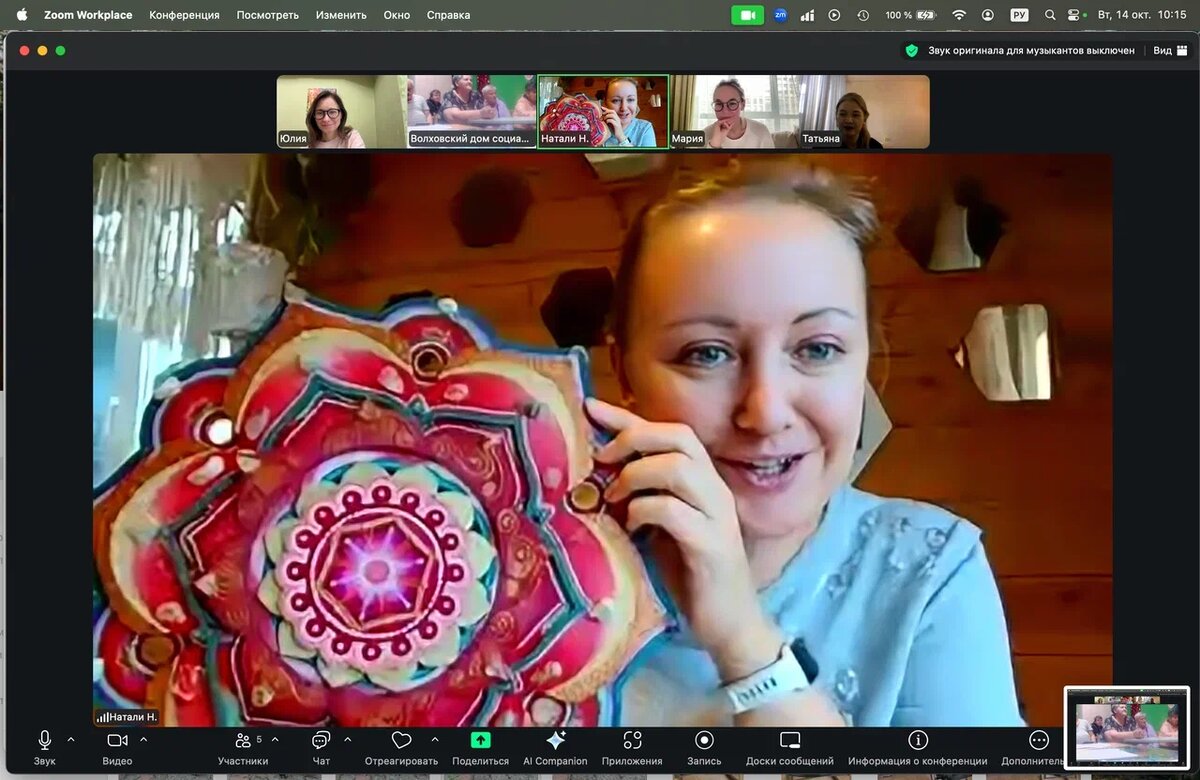Open audio options arrow next to Звук
The height and width of the screenshot is (780, 1200).
pos(70,740)
